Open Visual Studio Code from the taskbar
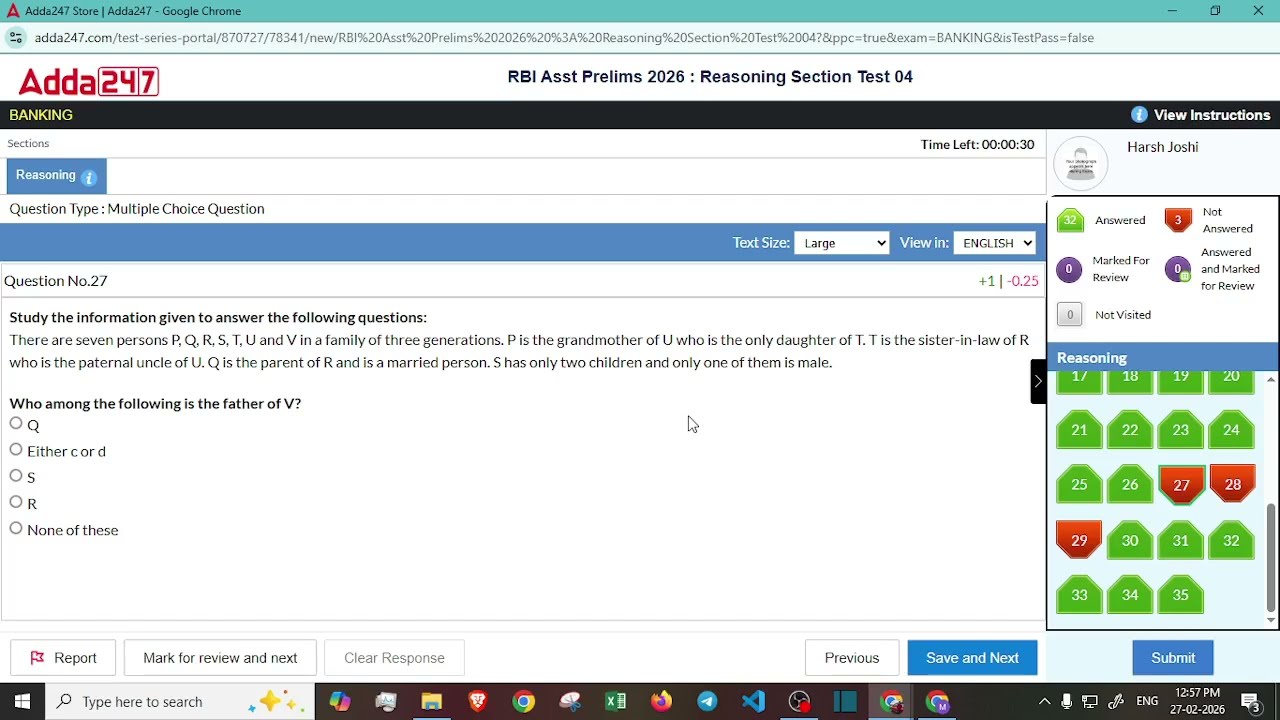 tap(753, 702)
